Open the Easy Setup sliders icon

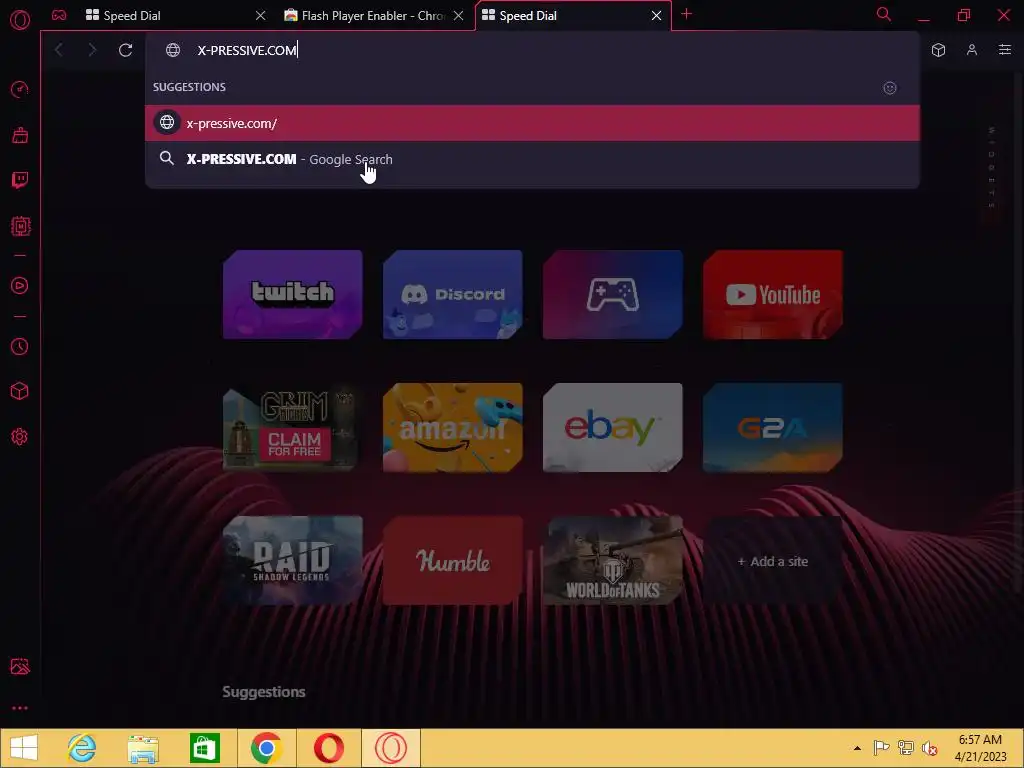coord(1005,50)
